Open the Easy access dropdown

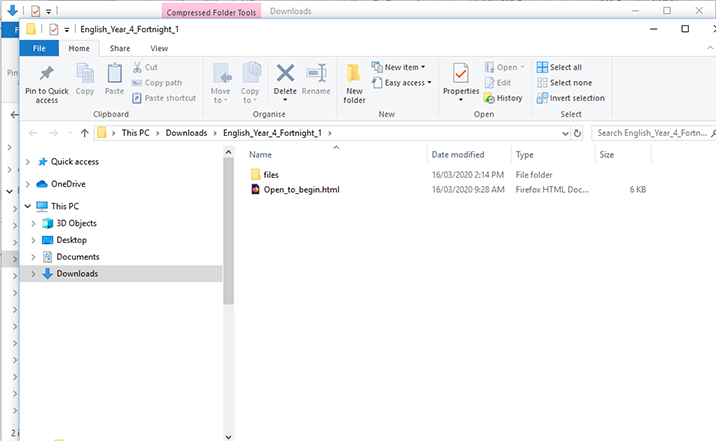tap(401, 83)
